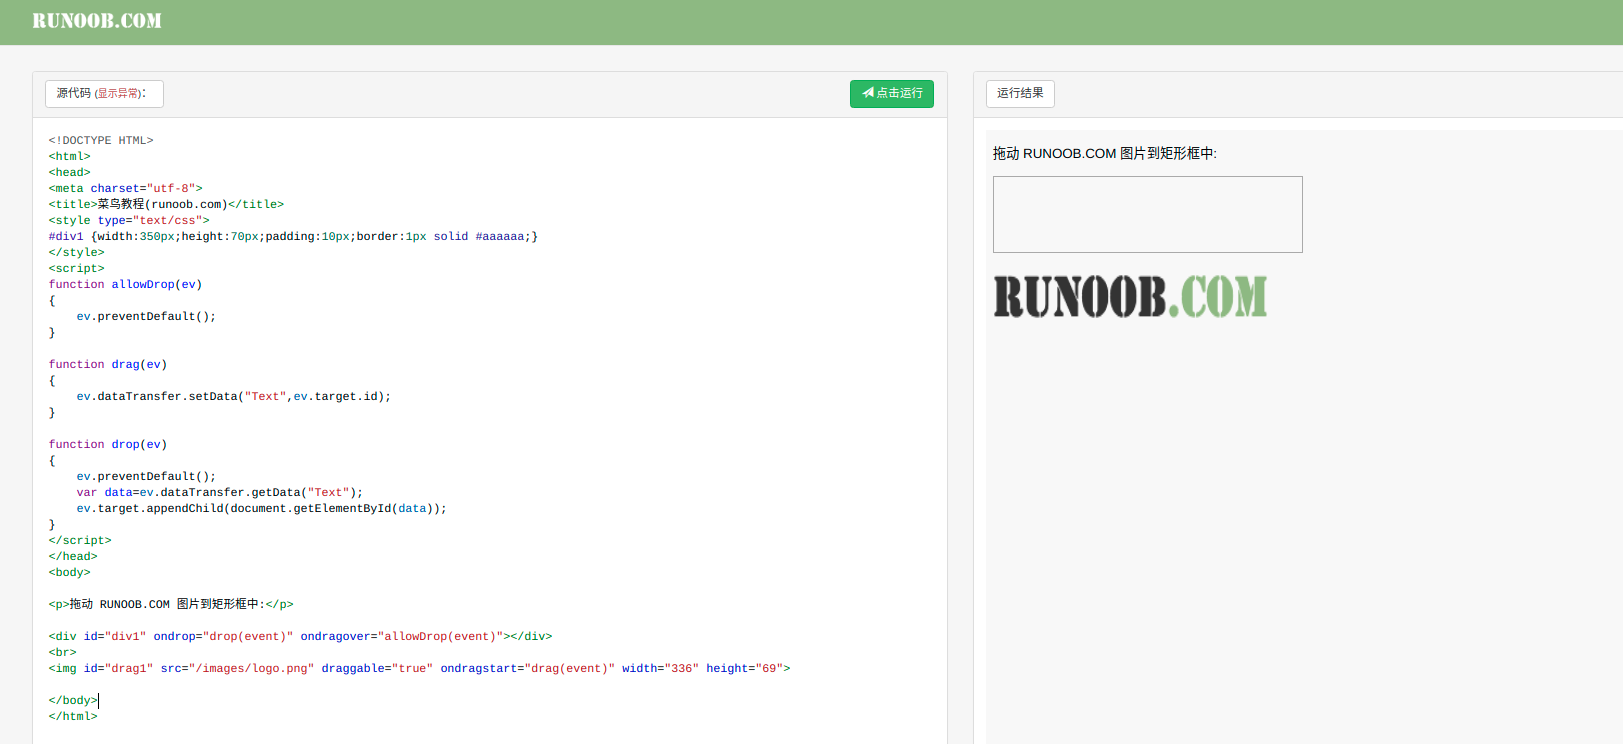
Task: Click the empty drop rectangle in result pane
Action: (1148, 214)
